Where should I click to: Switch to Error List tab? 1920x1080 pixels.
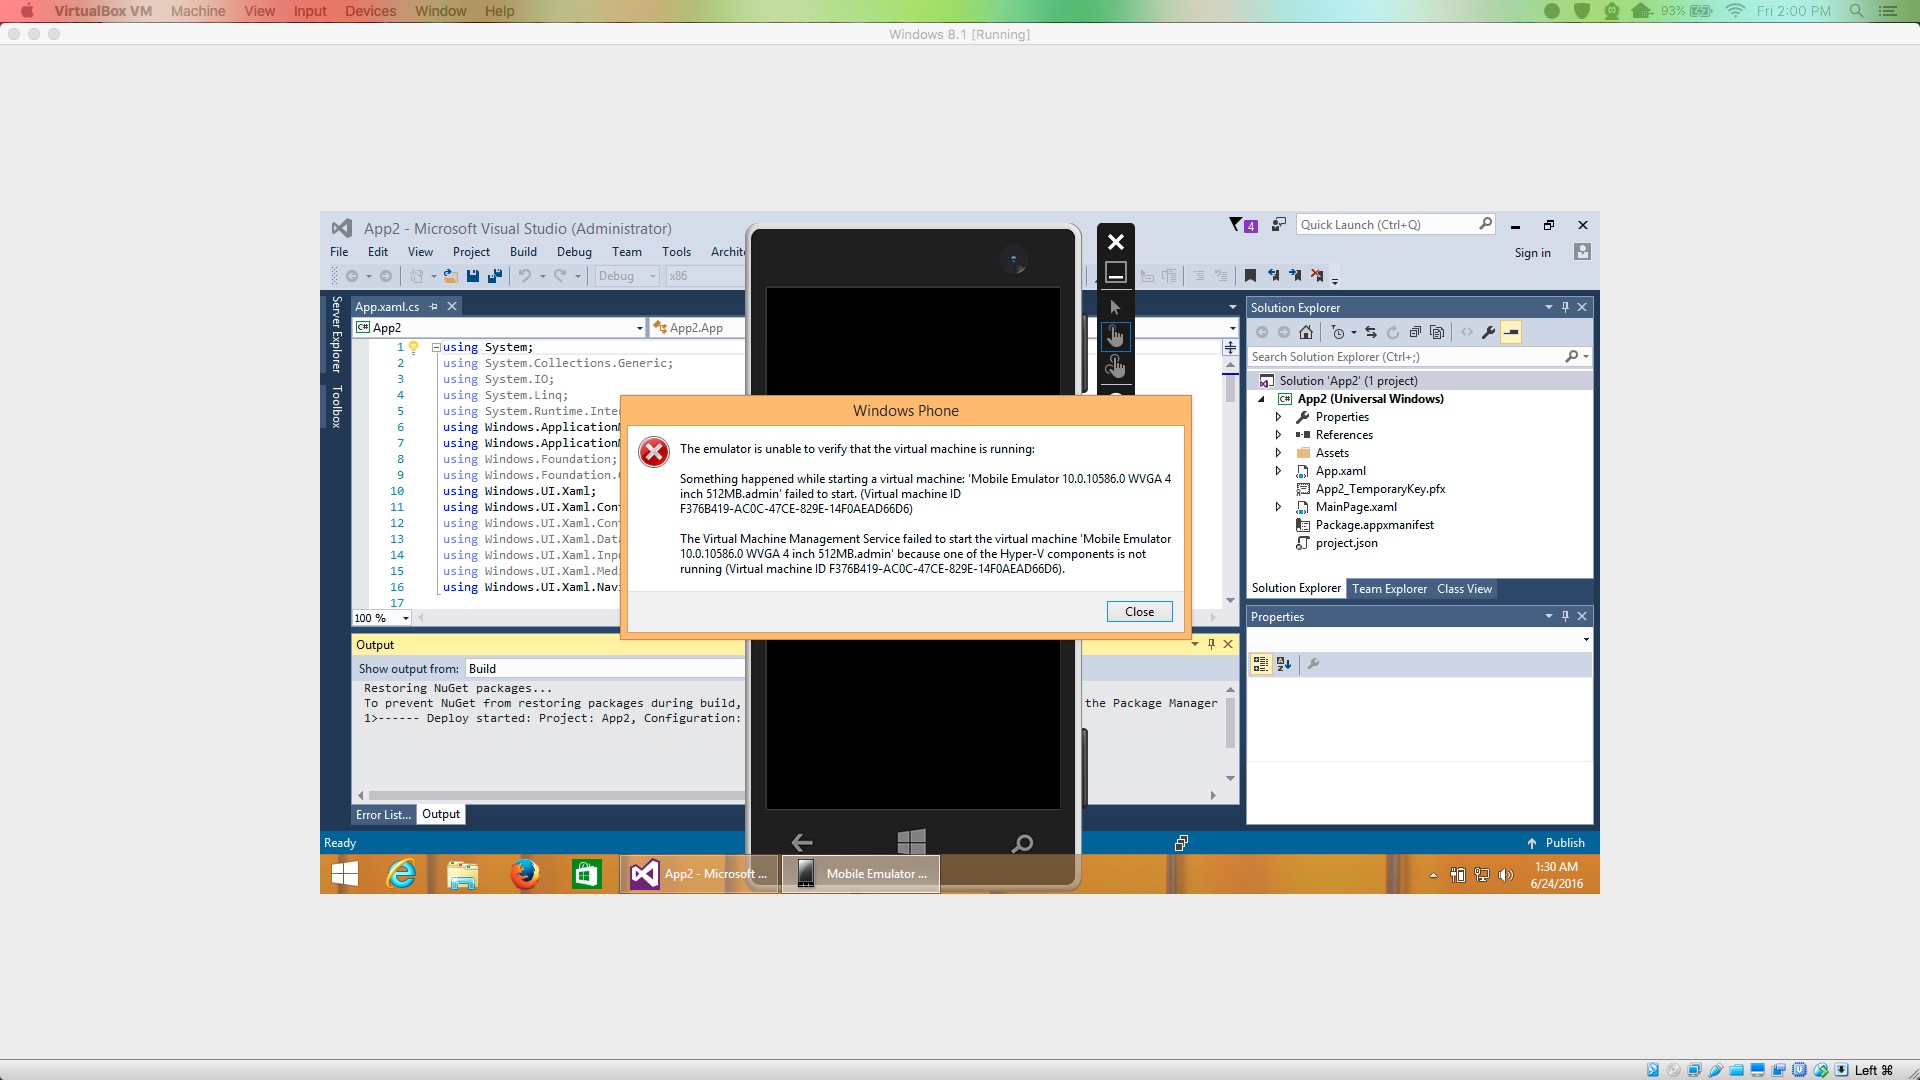[x=383, y=815]
